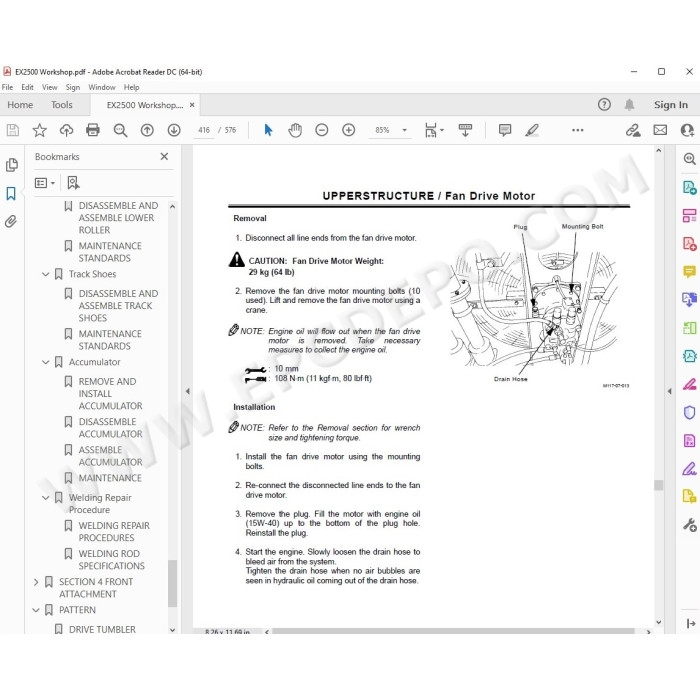Collapse the left navigation pane arrow
The image size is (700, 700).
click(188, 391)
